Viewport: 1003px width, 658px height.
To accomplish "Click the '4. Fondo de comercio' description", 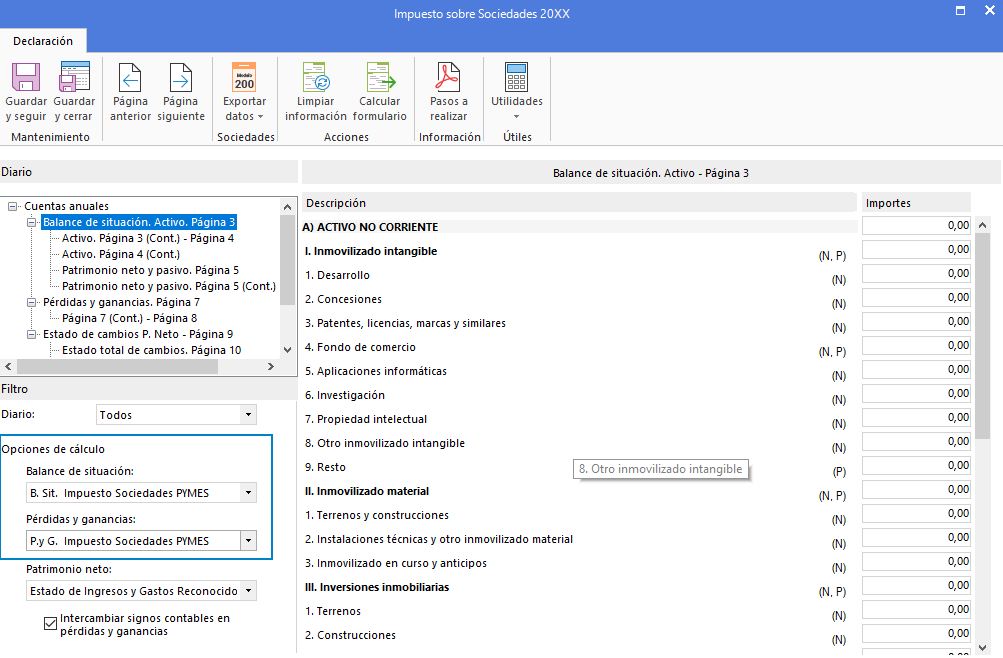I will tap(360, 347).
